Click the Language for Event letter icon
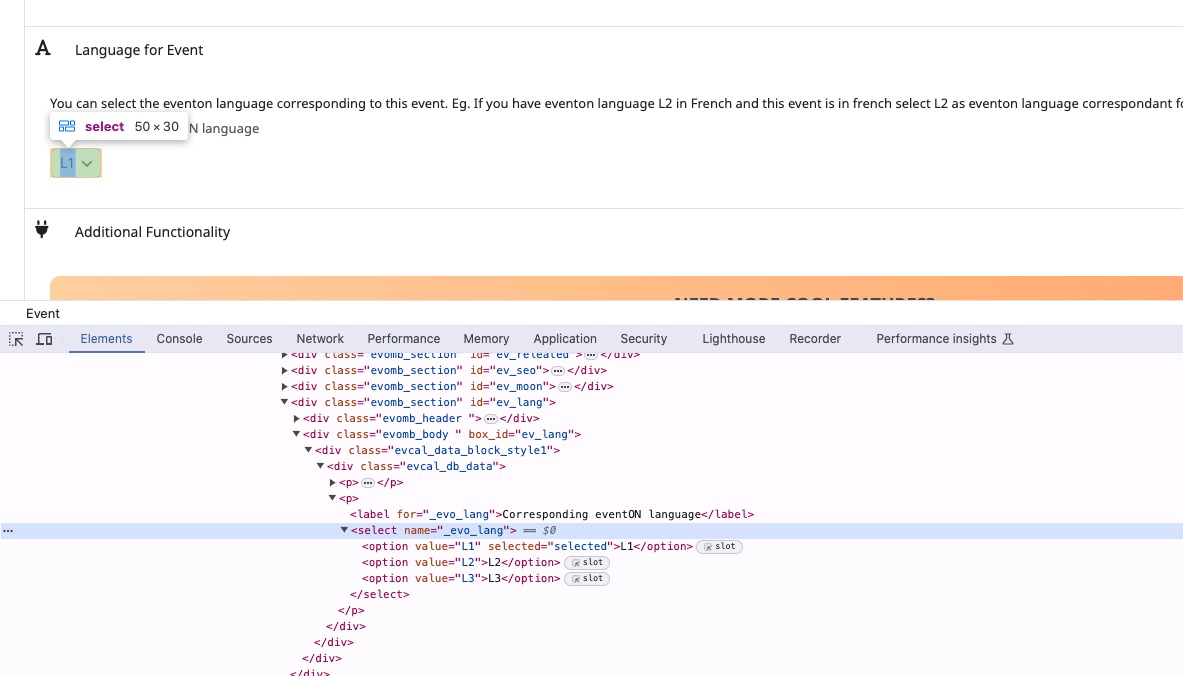 pos(43,48)
